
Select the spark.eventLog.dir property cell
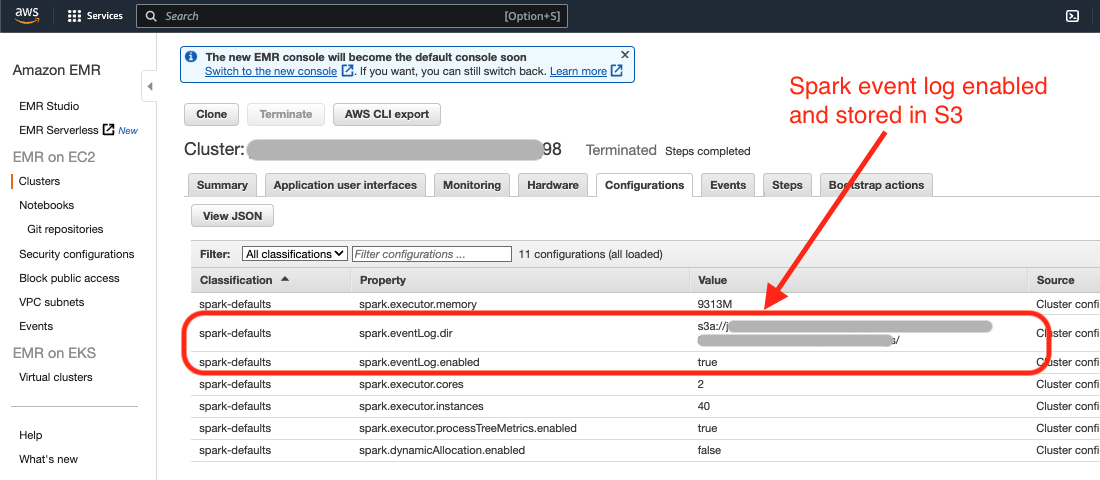(406, 333)
